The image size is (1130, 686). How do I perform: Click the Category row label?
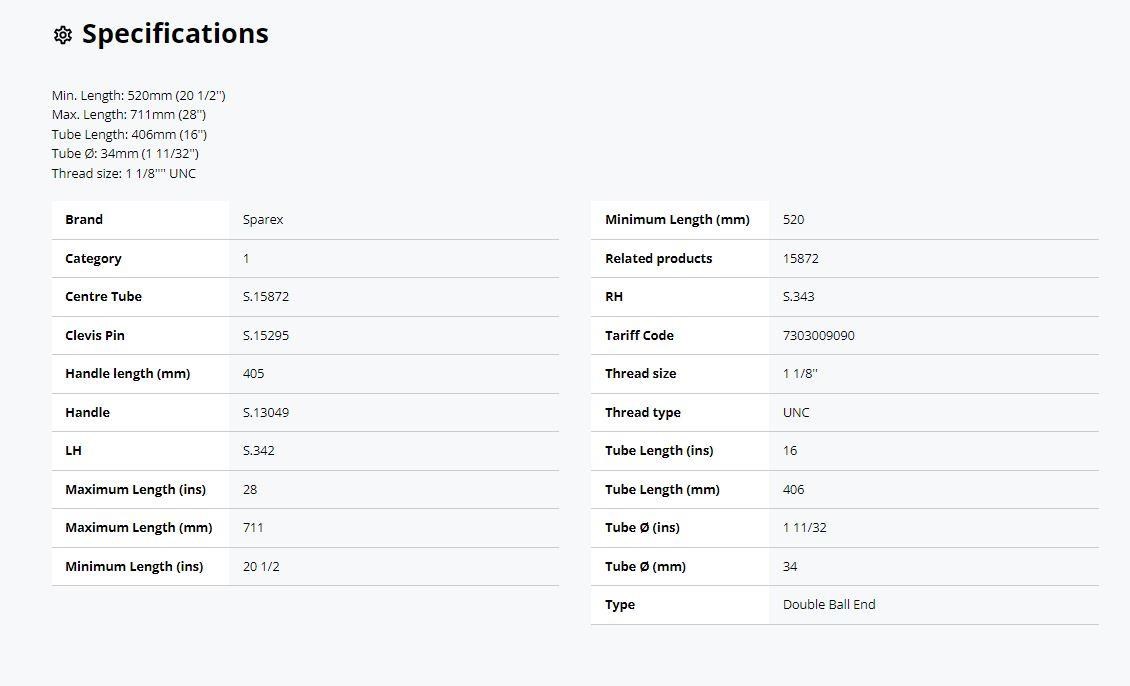pyautogui.click(x=93, y=258)
